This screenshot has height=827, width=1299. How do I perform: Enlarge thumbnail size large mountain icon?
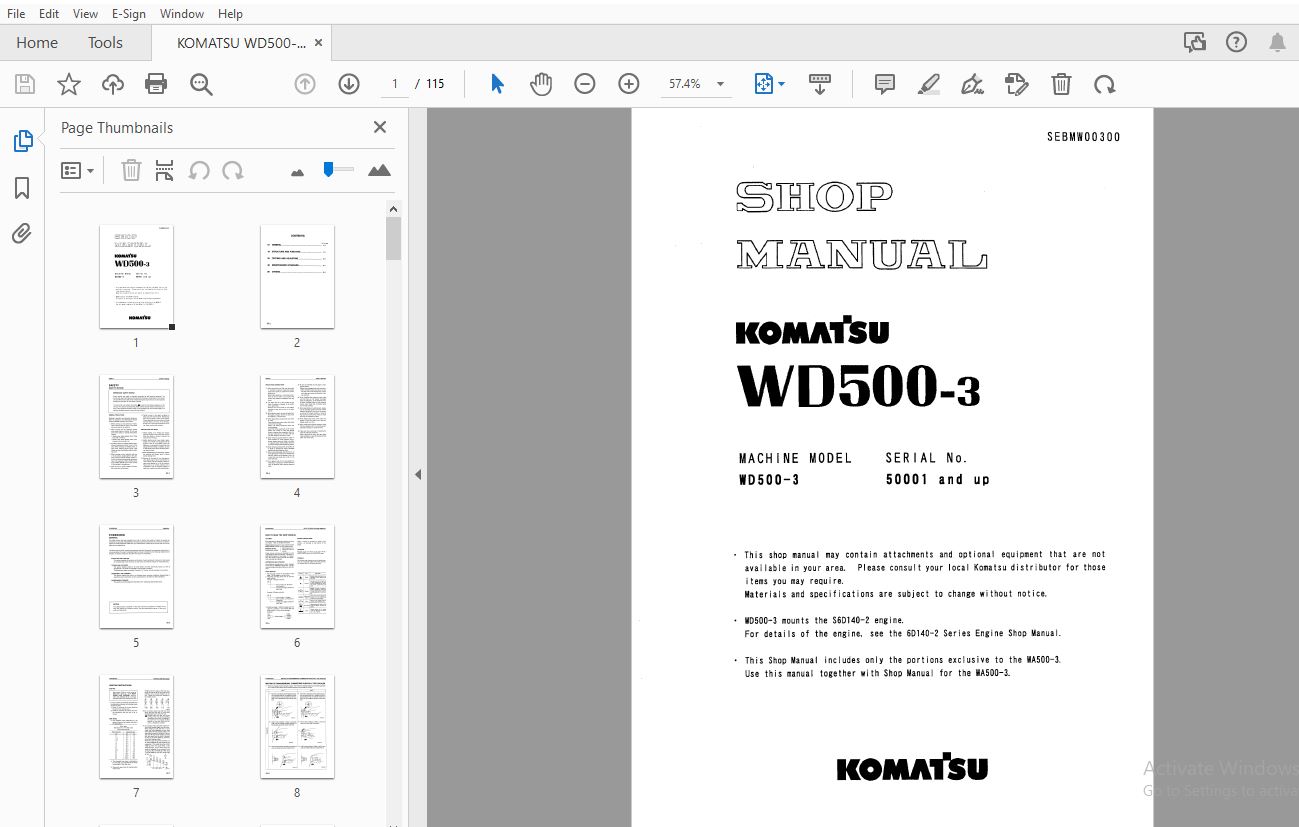pyautogui.click(x=379, y=170)
